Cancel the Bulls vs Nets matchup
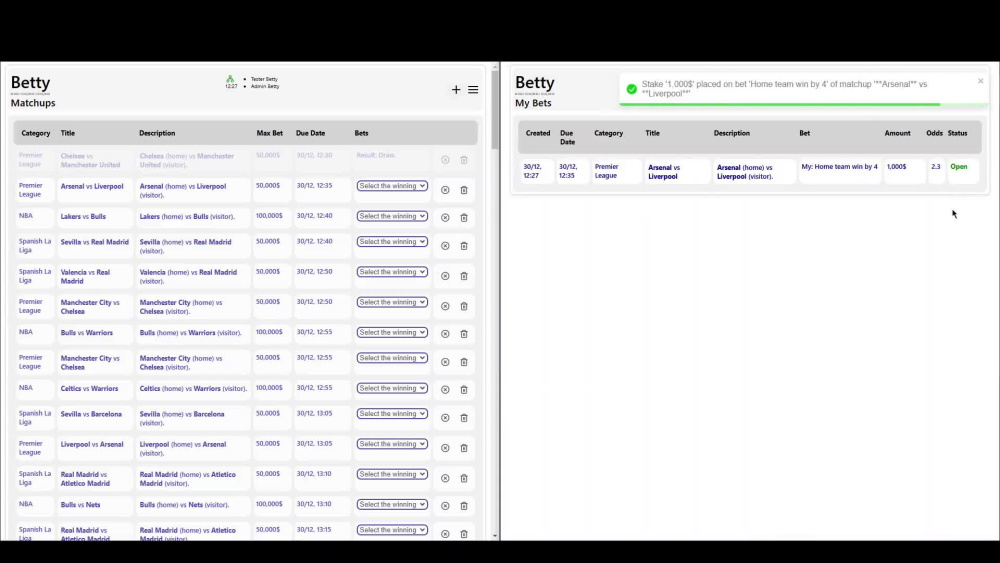 [445, 506]
